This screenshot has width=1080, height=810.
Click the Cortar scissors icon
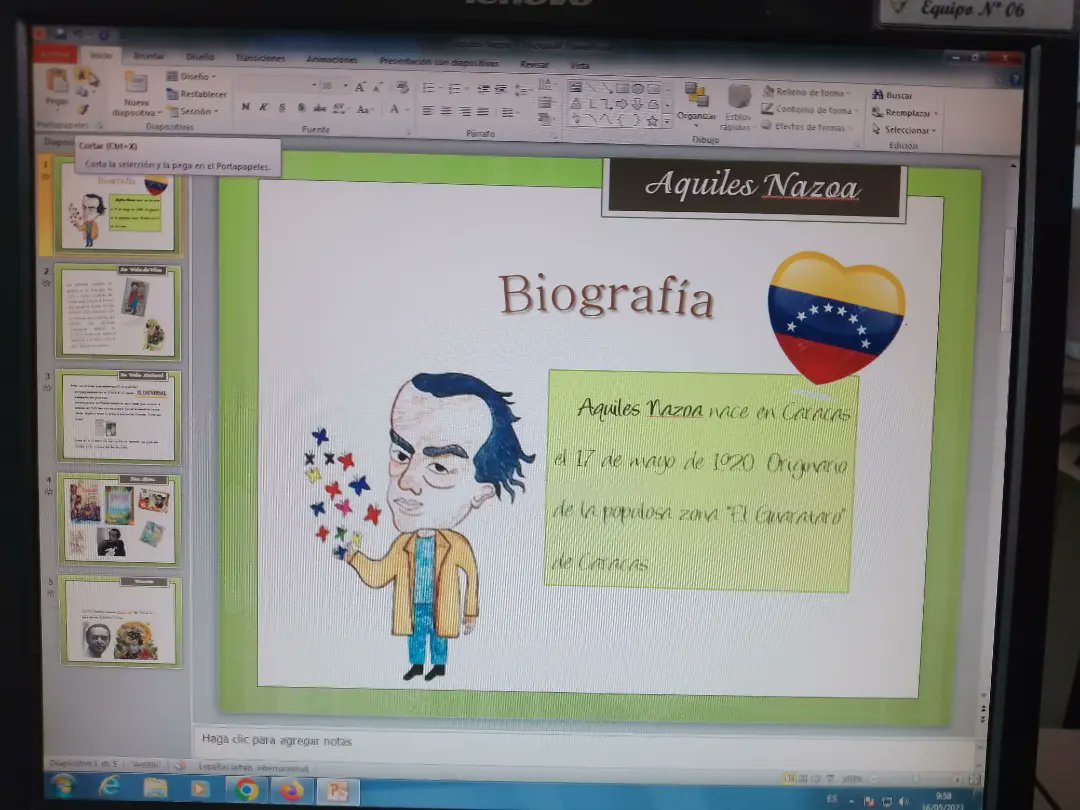click(83, 74)
